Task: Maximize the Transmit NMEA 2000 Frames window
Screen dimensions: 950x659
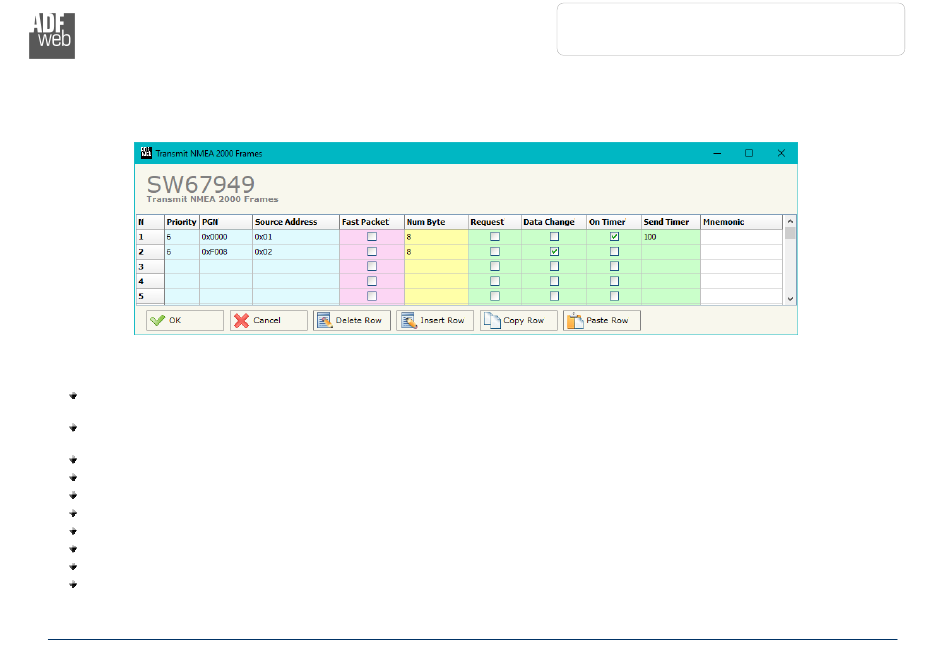Action: click(749, 153)
